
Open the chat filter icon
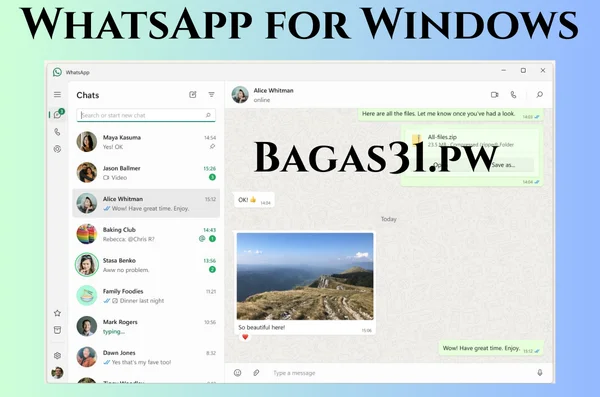tap(211, 95)
